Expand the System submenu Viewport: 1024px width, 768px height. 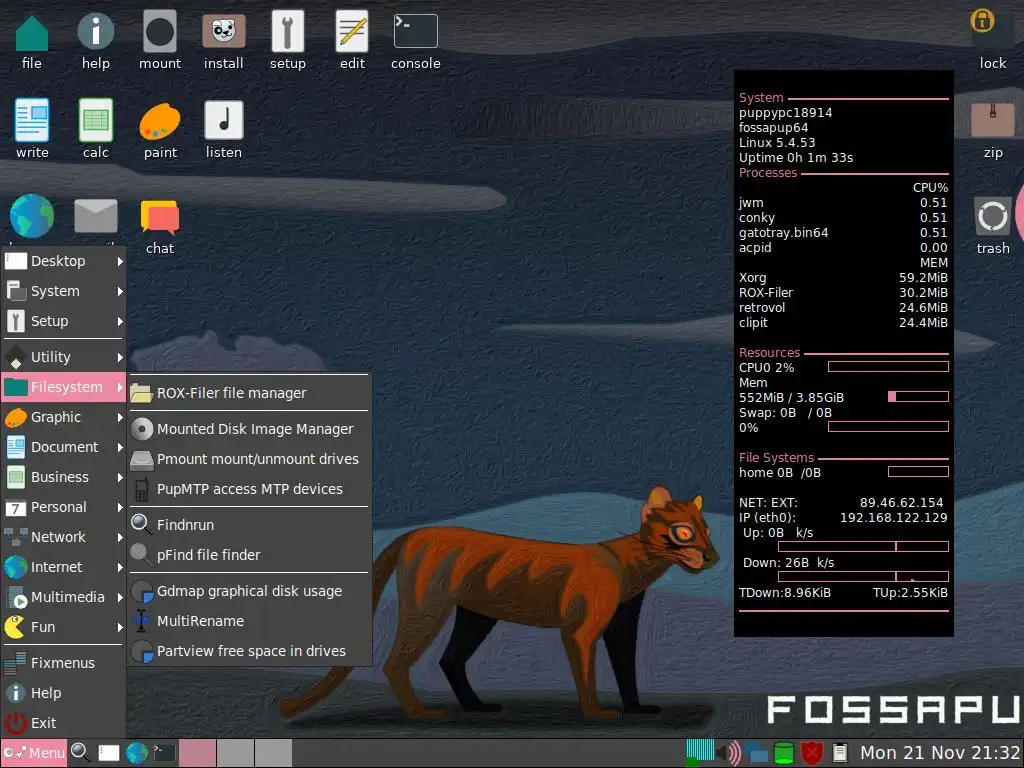pyautogui.click(x=63, y=291)
